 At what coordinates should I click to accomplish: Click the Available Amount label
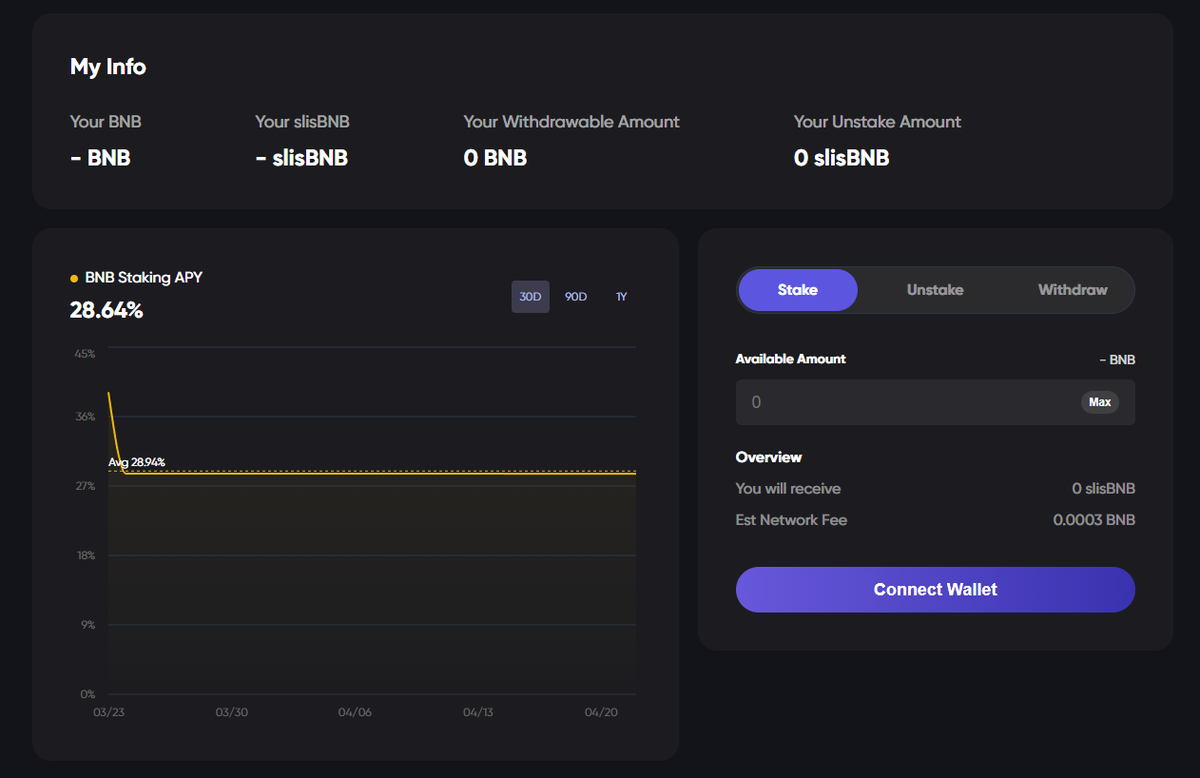[x=790, y=359]
